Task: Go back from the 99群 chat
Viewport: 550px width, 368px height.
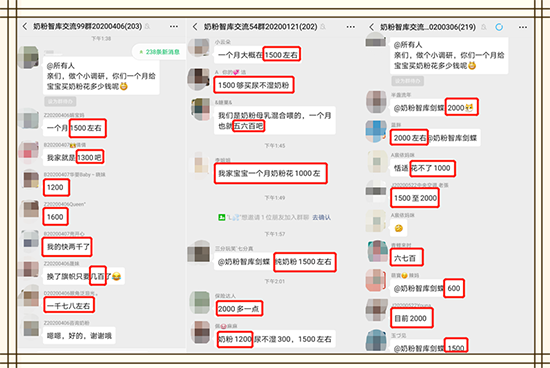Action: pos(25,26)
